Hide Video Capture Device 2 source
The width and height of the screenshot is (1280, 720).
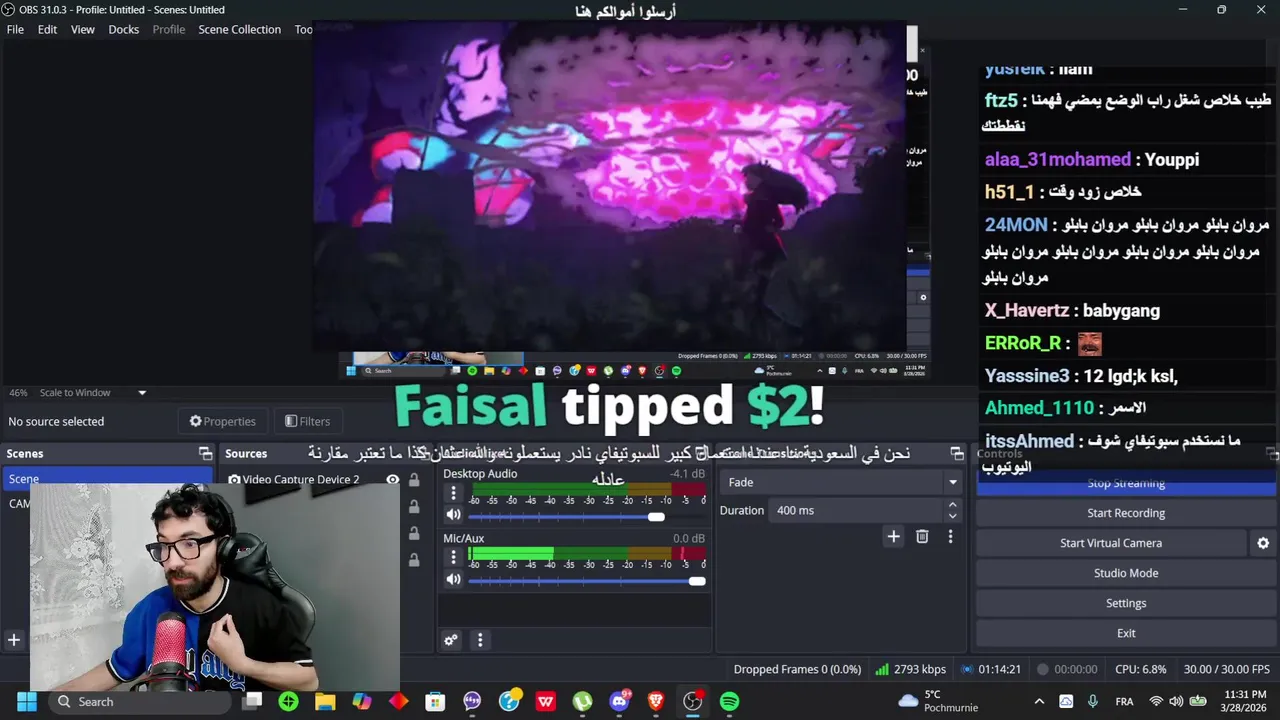point(392,480)
